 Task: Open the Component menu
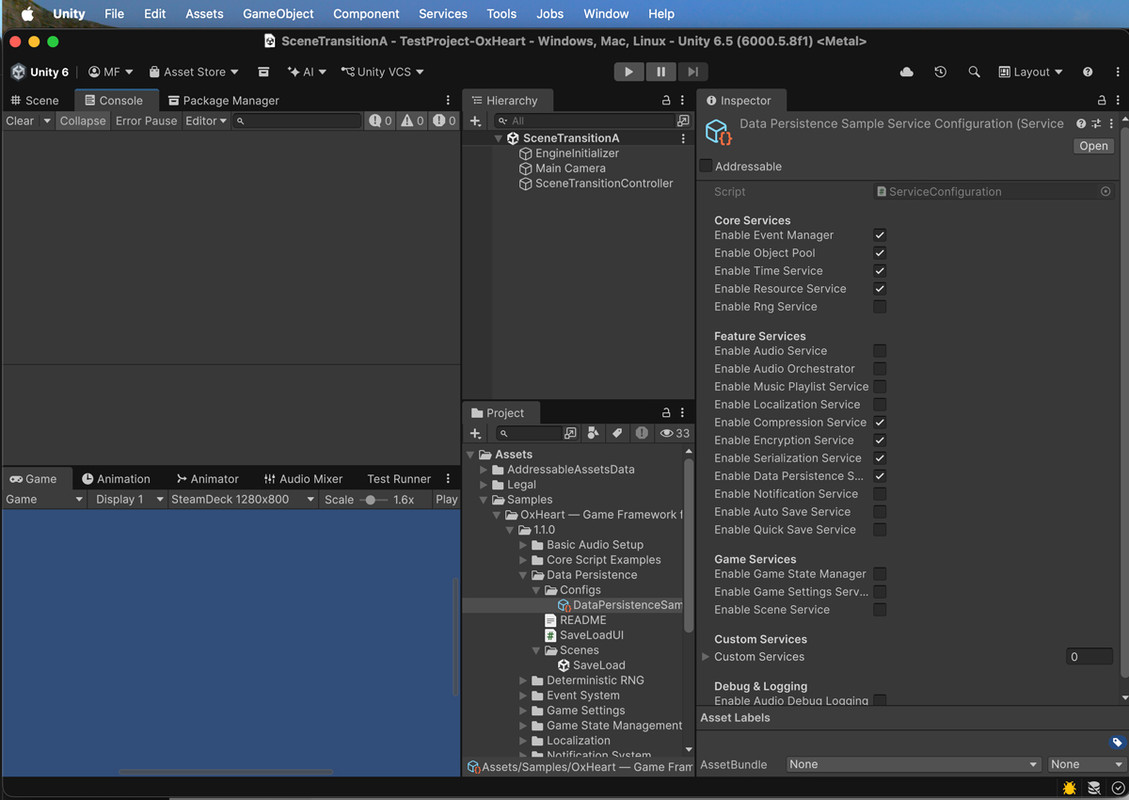click(x=366, y=14)
